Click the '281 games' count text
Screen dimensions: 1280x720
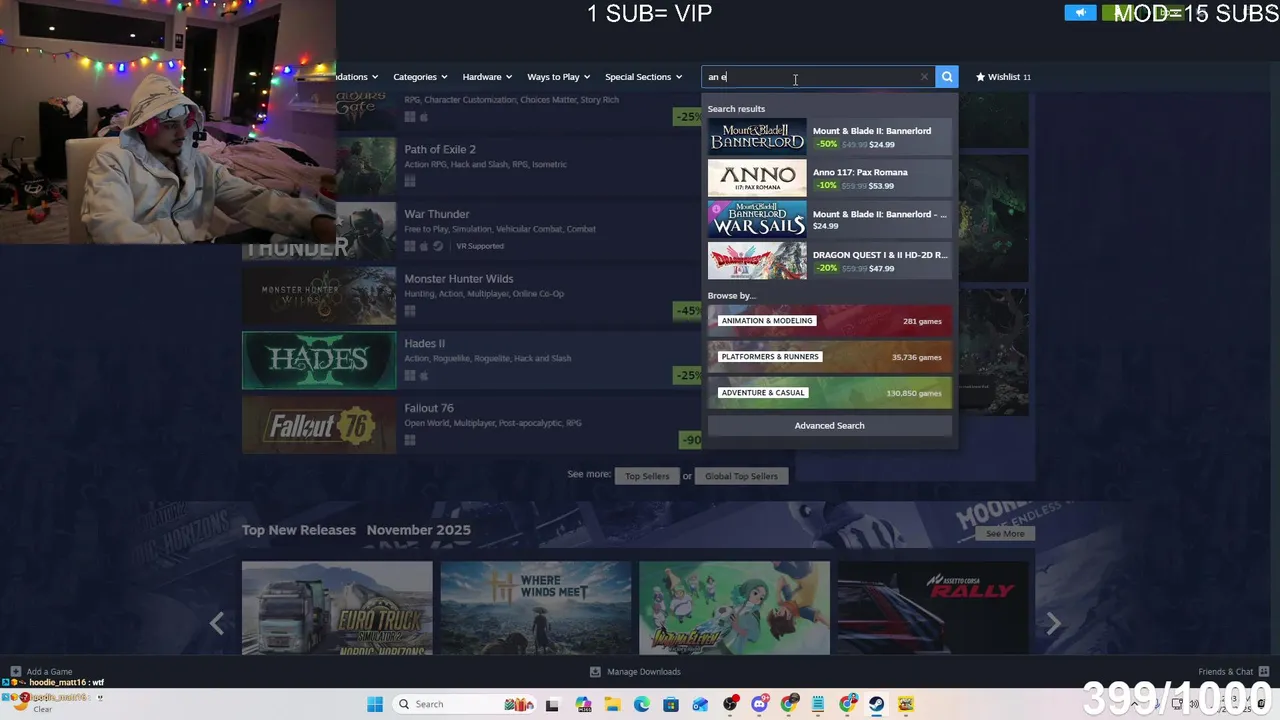(922, 321)
